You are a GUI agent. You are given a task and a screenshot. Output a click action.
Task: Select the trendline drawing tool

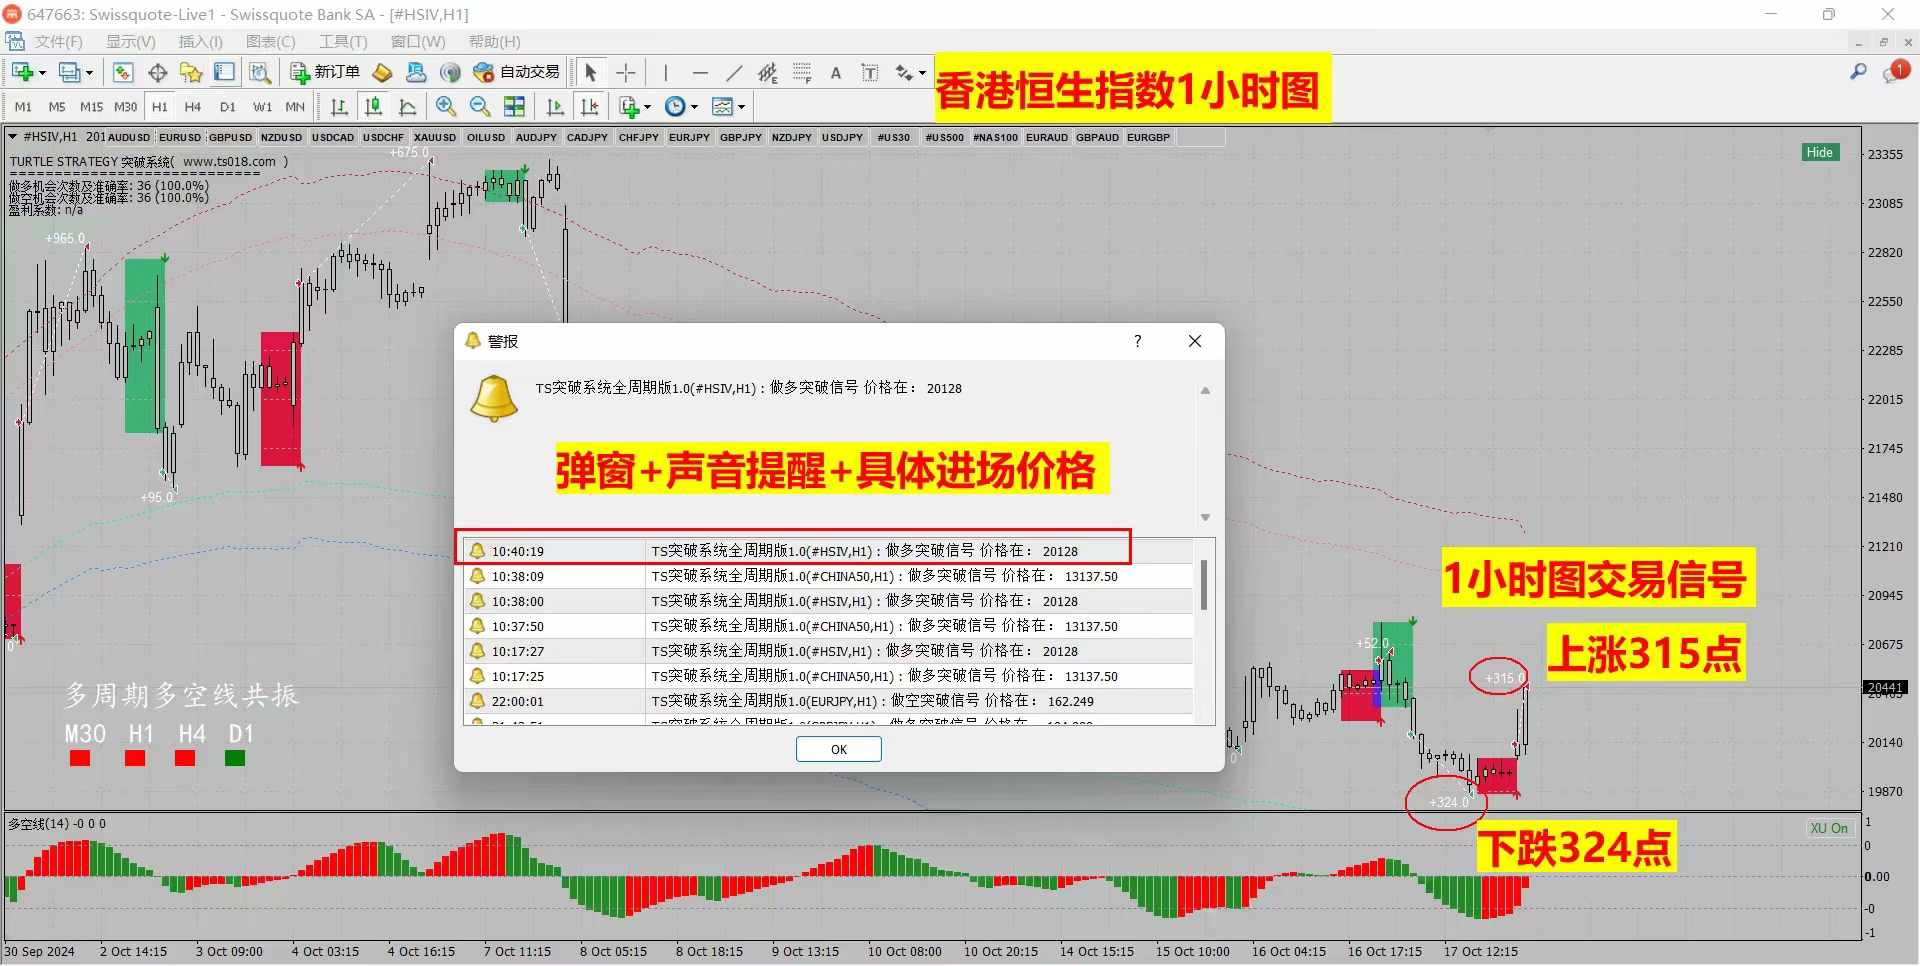coord(734,72)
